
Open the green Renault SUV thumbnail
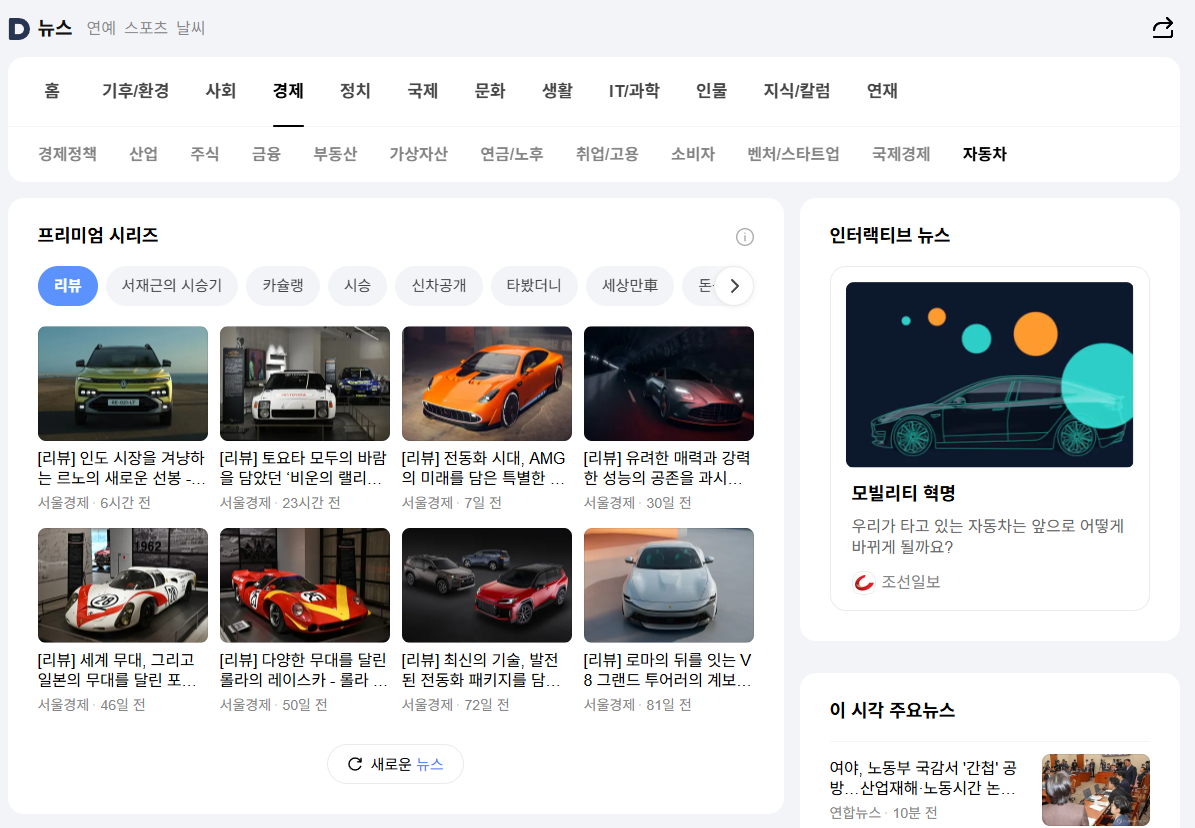click(123, 384)
